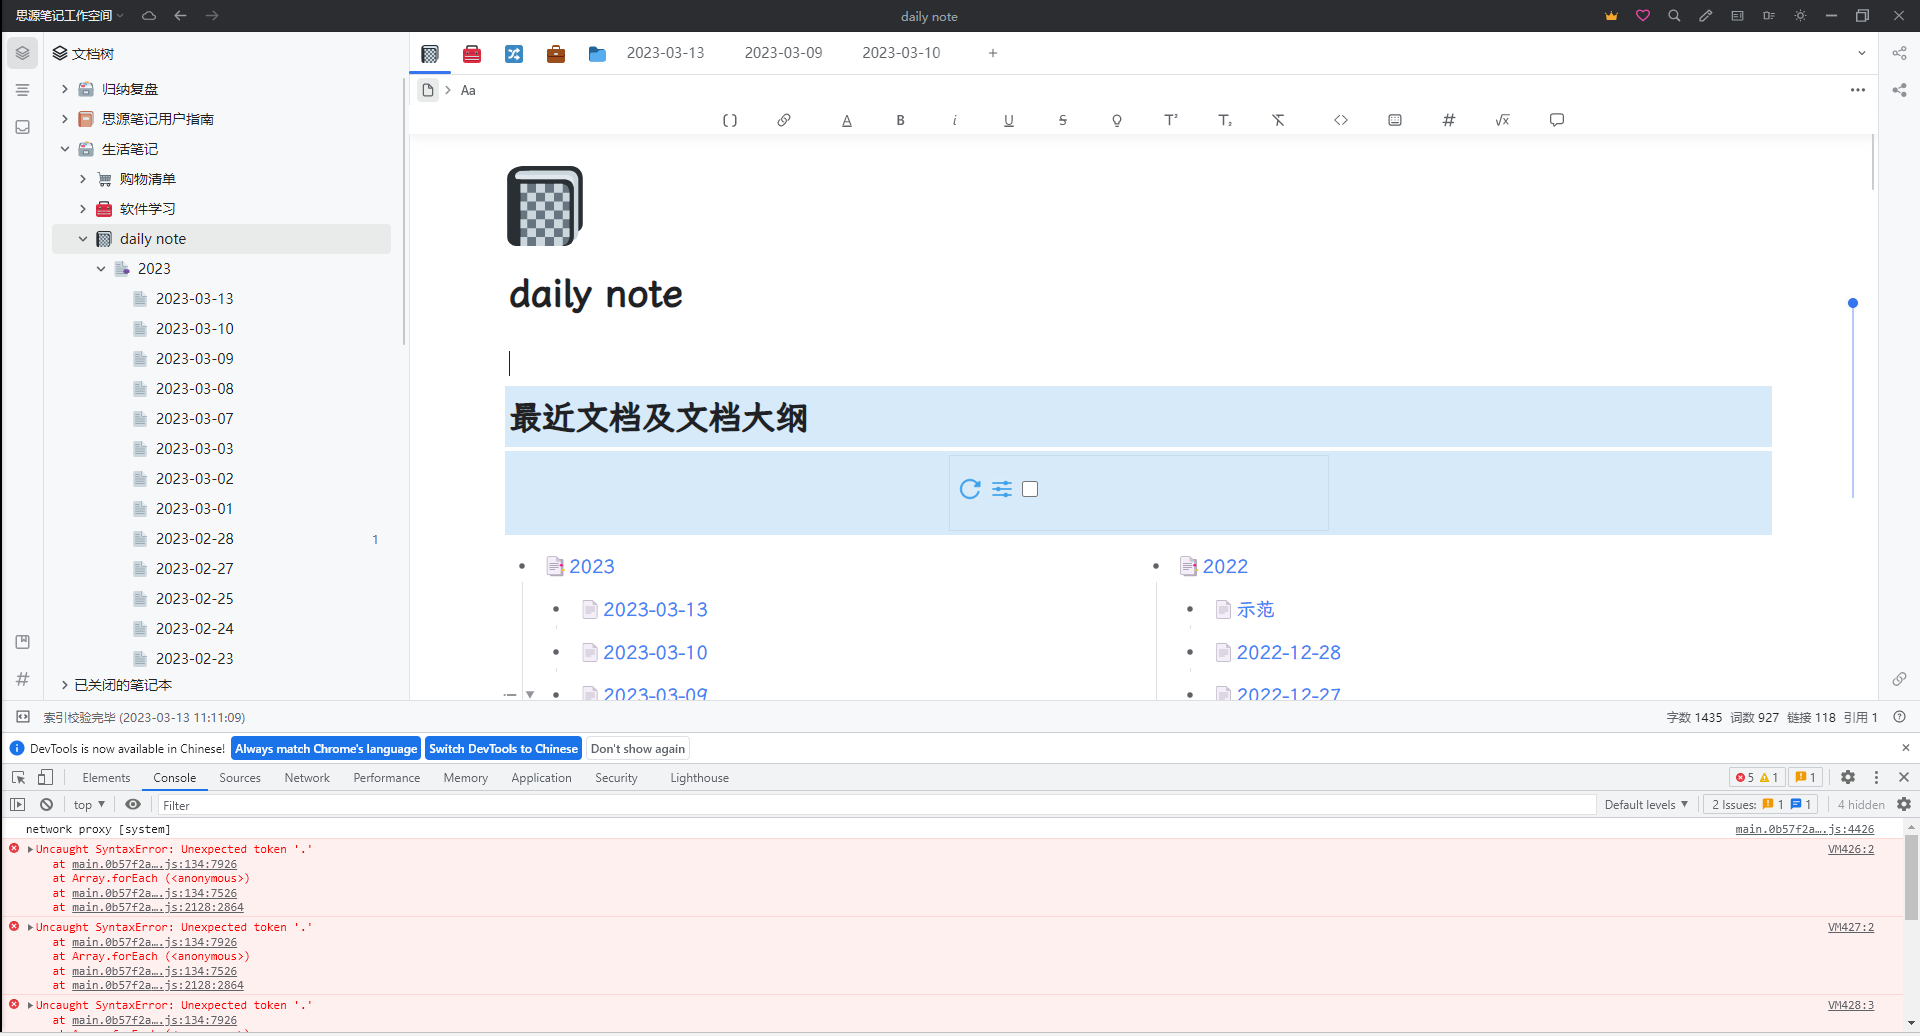The width and height of the screenshot is (1920, 1036).
Task: Collapse the 生活笔记 notebook
Action: pos(65,149)
